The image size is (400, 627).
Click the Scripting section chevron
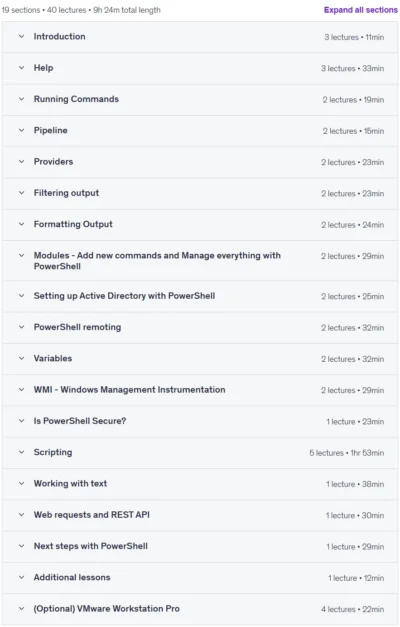(22, 452)
